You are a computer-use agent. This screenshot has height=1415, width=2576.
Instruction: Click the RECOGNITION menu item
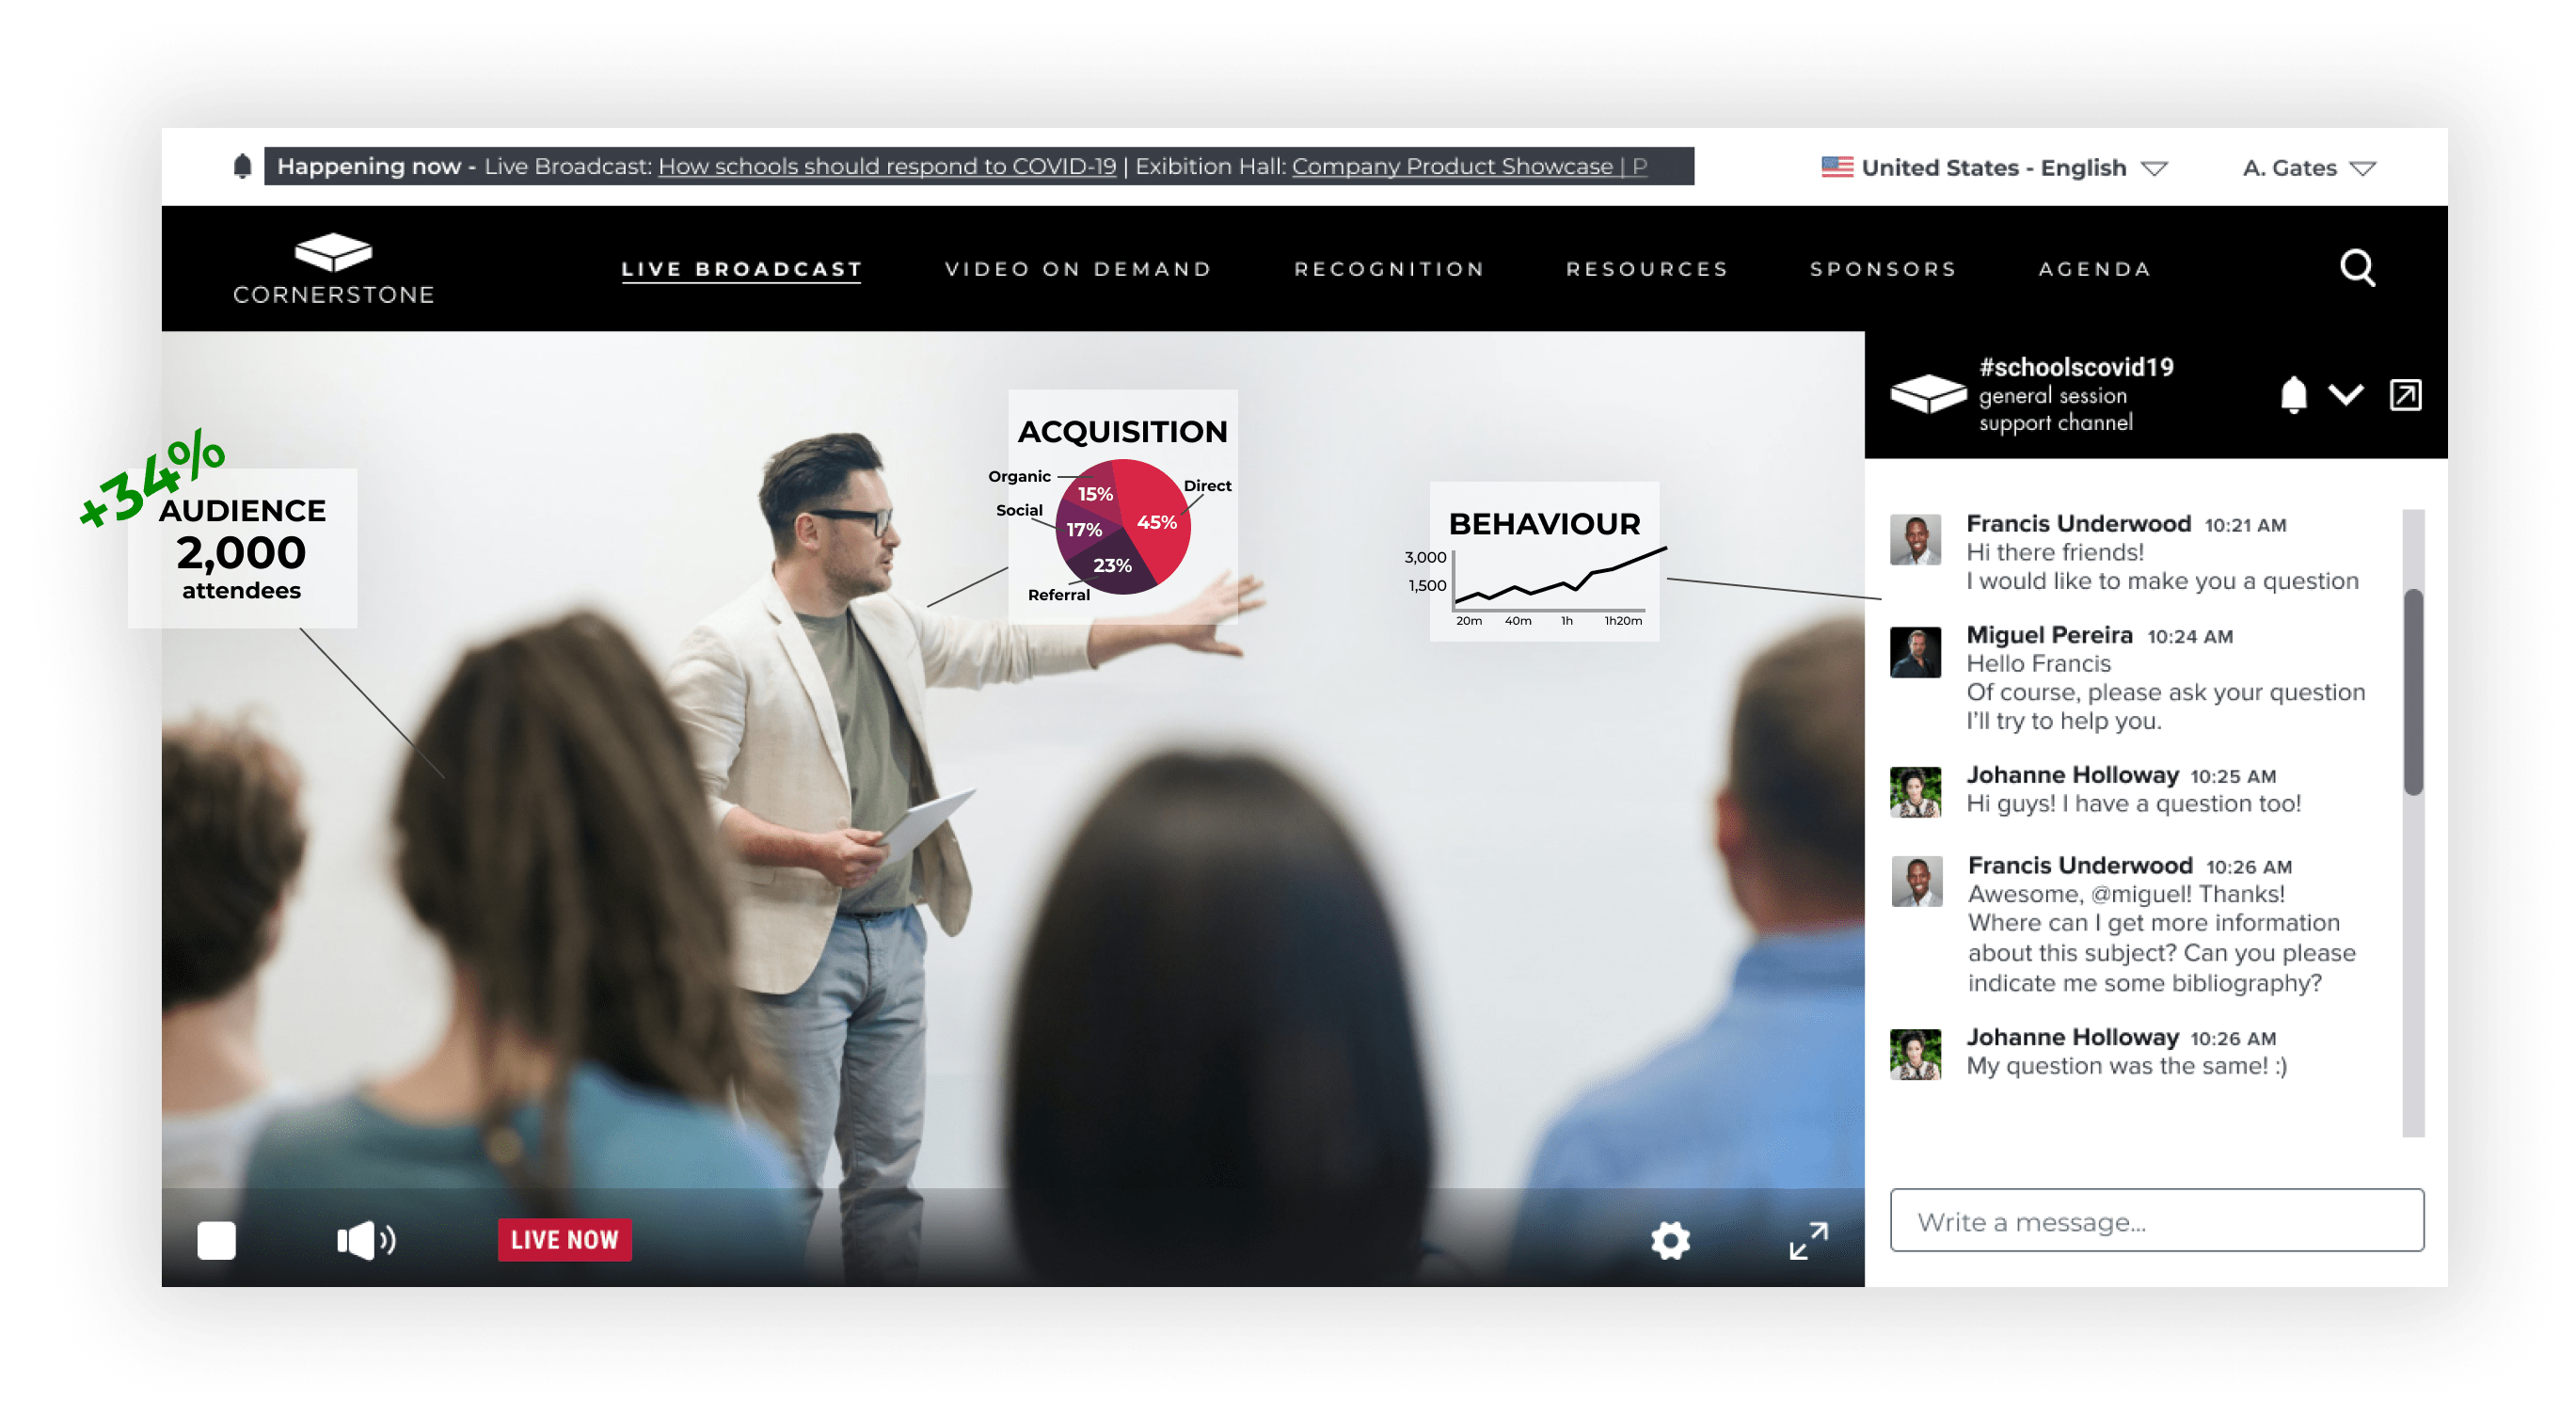point(1388,268)
